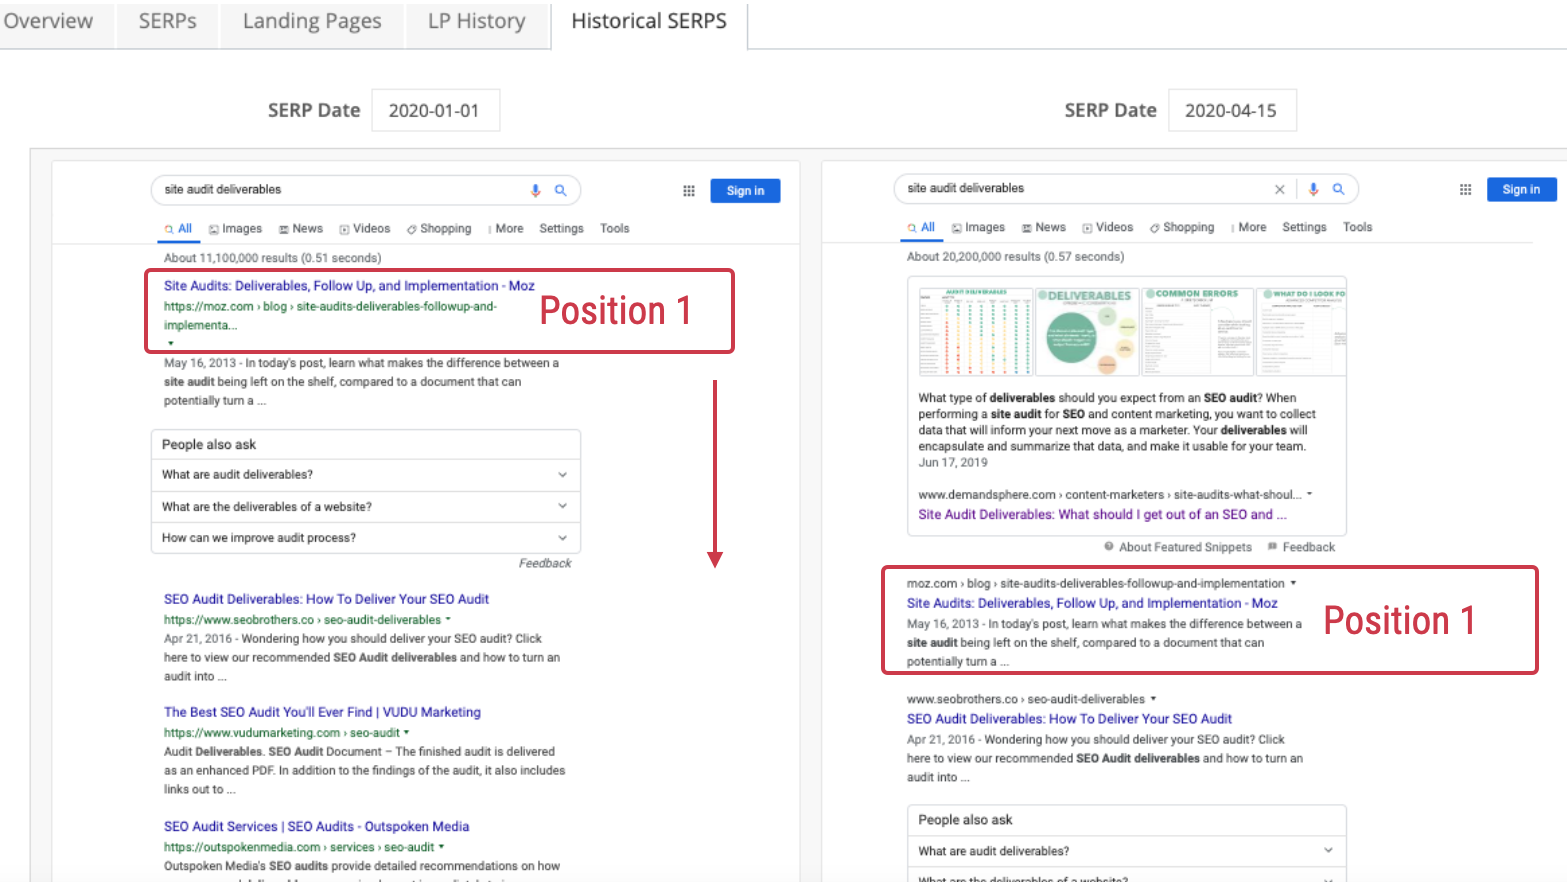This screenshot has width=1567, height=882.
Task: Expand the moz.com result breadcrumb arrow on the right
Action: point(1291,582)
